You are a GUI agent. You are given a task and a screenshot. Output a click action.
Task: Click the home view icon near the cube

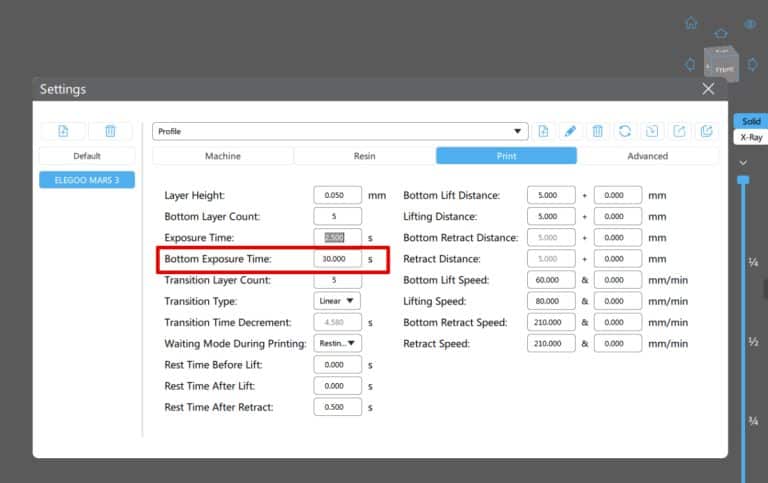(691, 23)
